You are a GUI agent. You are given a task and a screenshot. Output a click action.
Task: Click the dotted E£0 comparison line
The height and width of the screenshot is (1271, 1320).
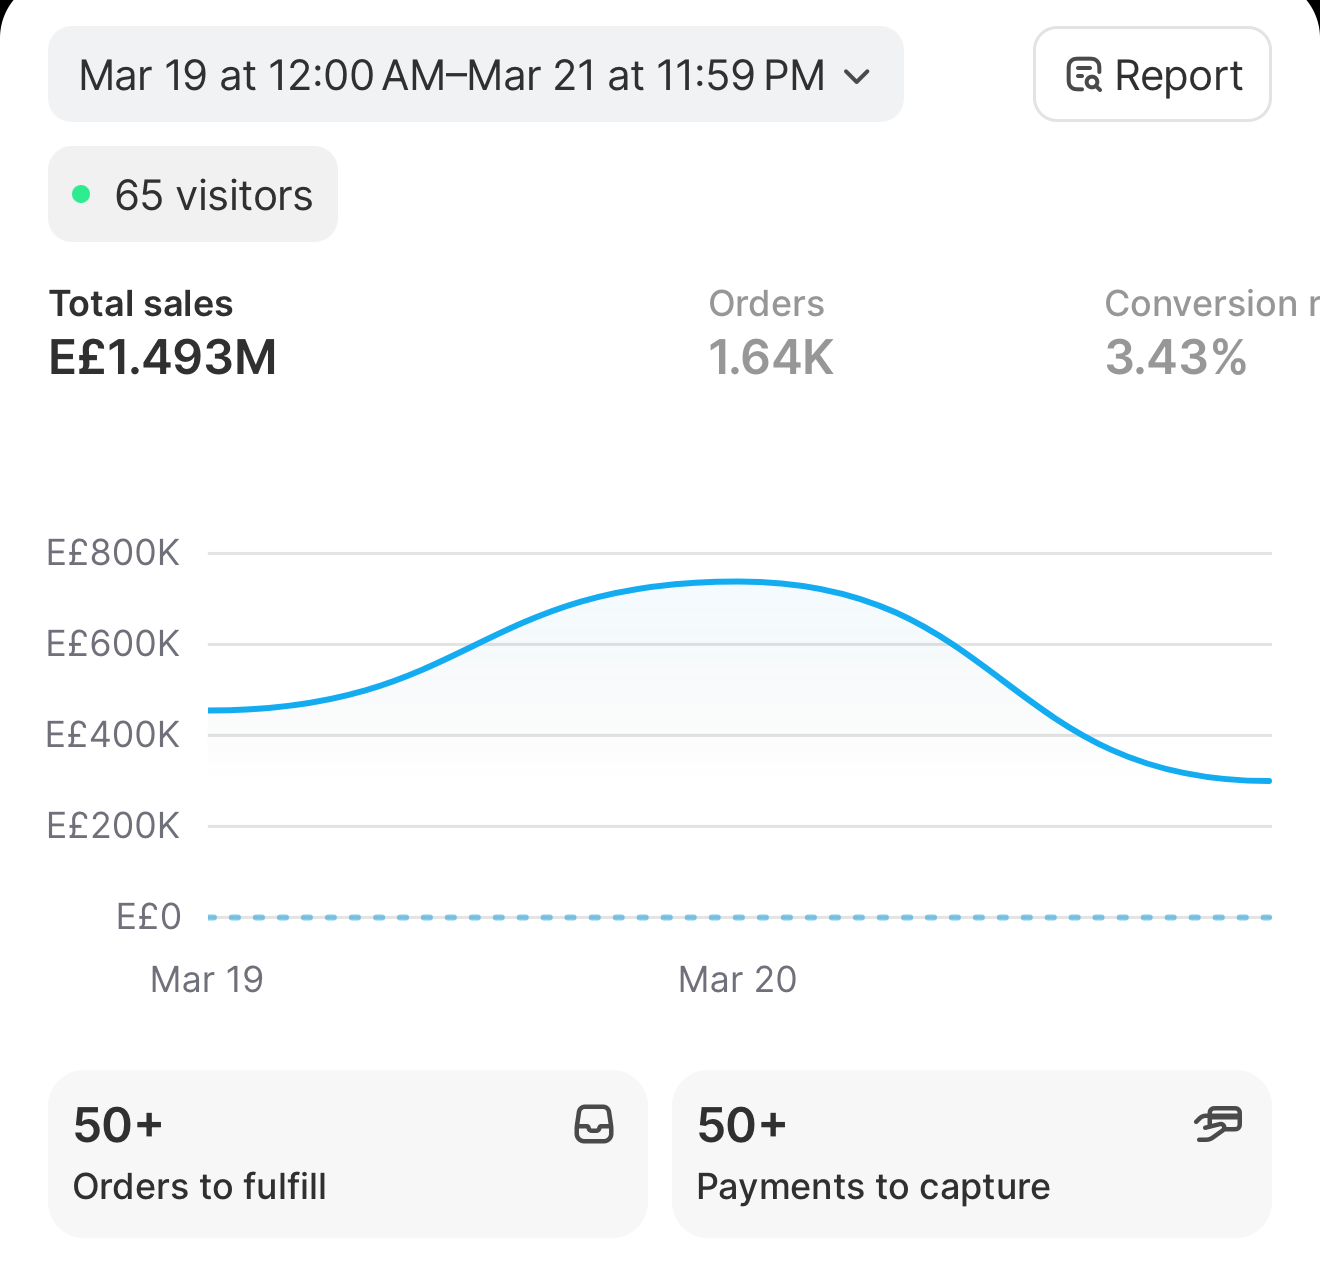739,917
